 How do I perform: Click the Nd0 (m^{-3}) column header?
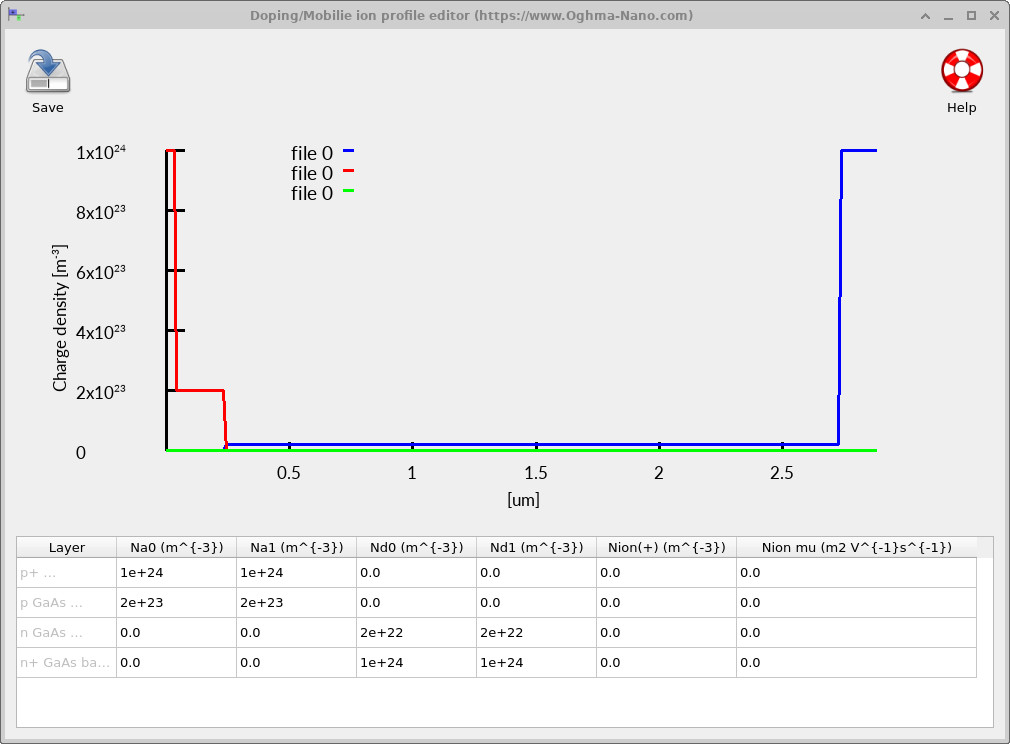(416, 548)
